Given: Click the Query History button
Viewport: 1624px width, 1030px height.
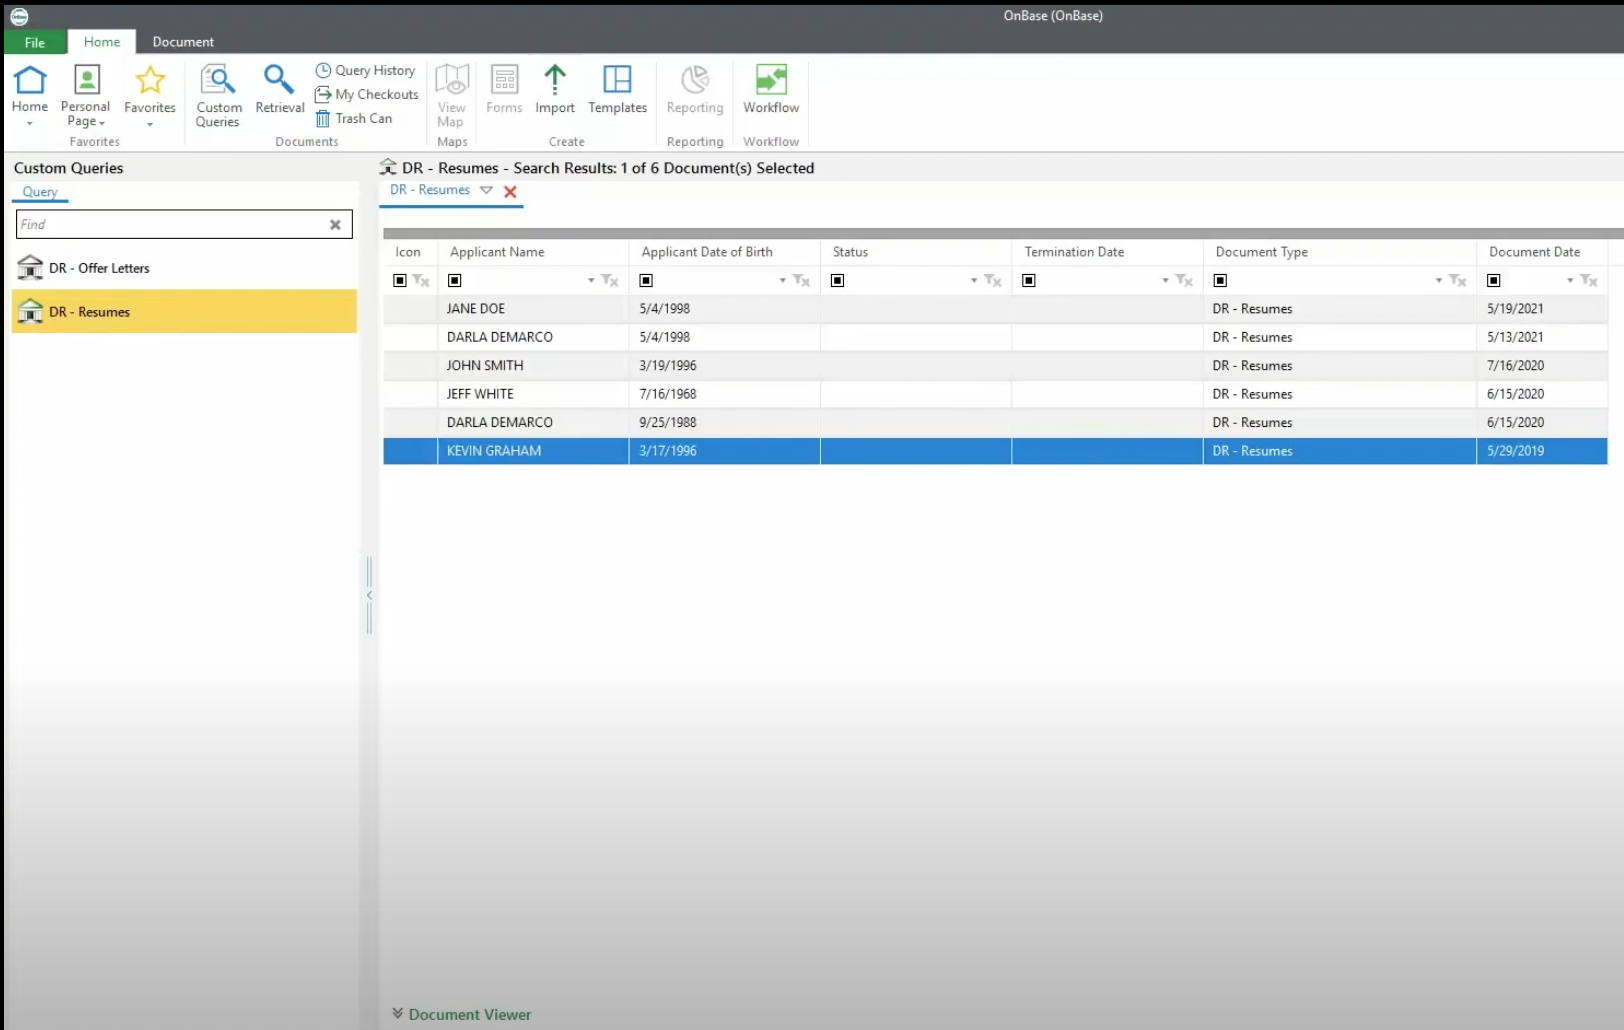Looking at the screenshot, I should coord(365,70).
